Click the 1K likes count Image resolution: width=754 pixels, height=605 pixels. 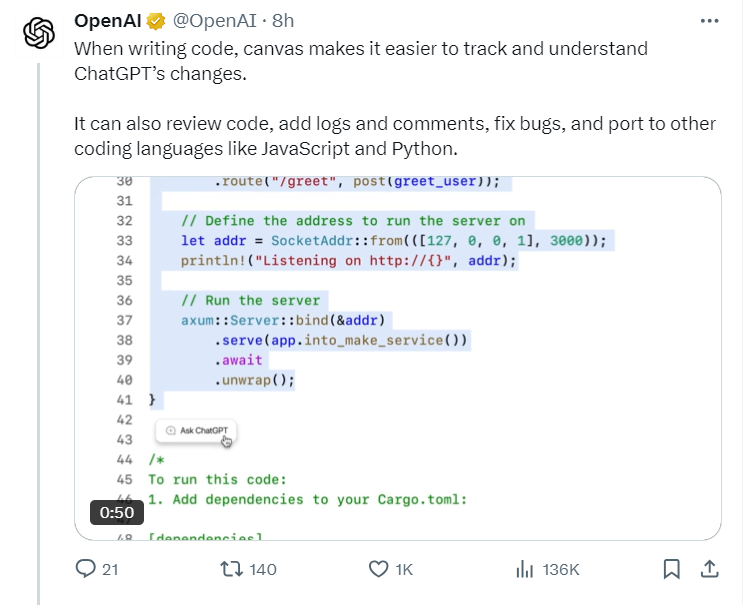point(404,569)
